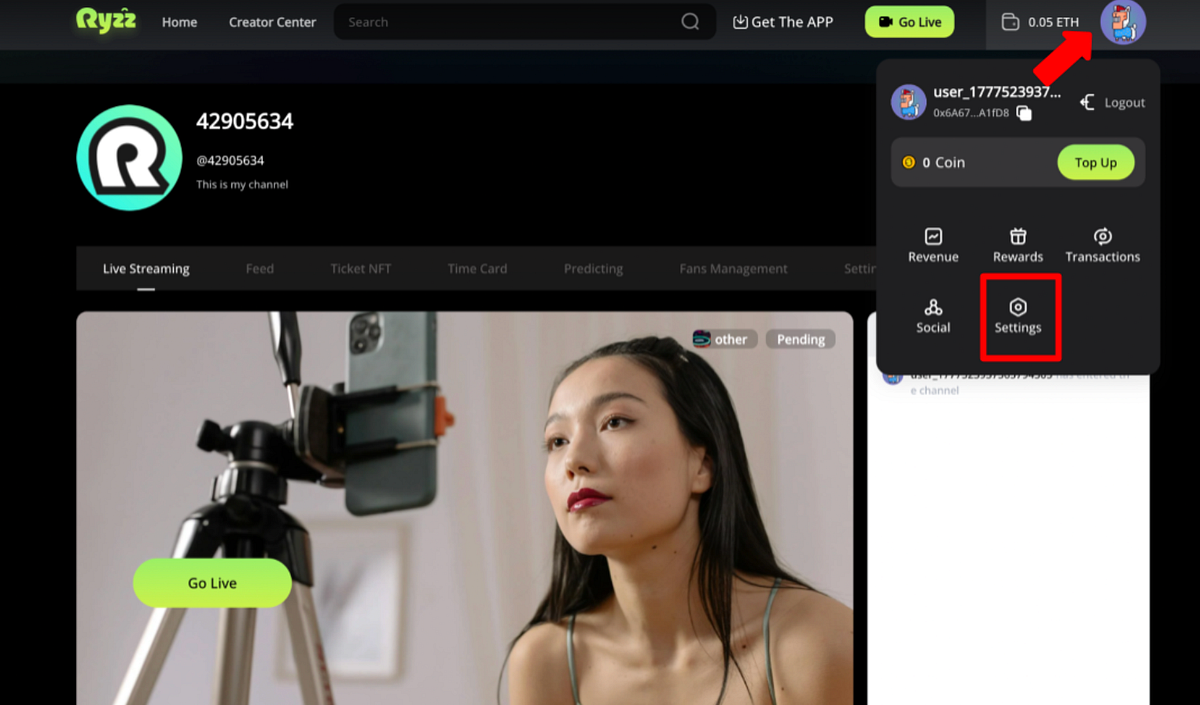The height and width of the screenshot is (705, 1200).
Task: Click the Logout icon
Action: tap(1086, 101)
